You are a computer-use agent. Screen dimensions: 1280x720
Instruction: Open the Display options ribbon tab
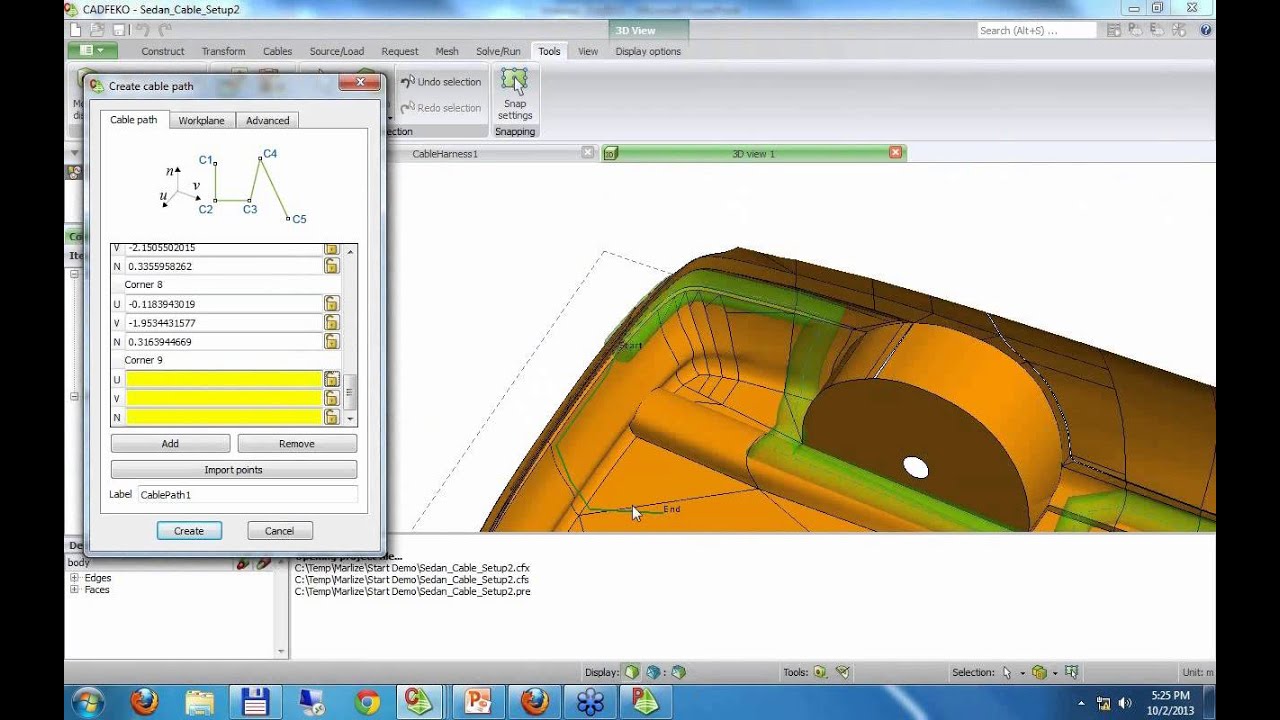(x=648, y=51)
